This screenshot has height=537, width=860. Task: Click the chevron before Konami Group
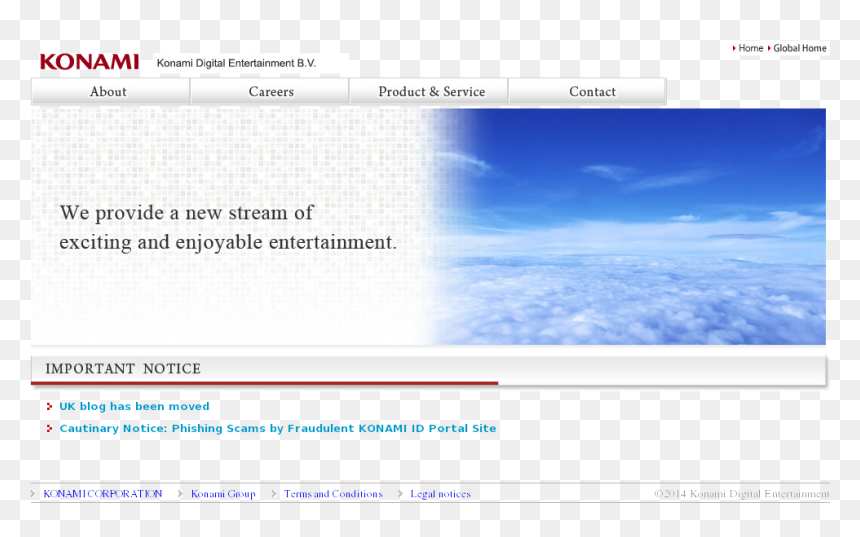pos(180,494)
